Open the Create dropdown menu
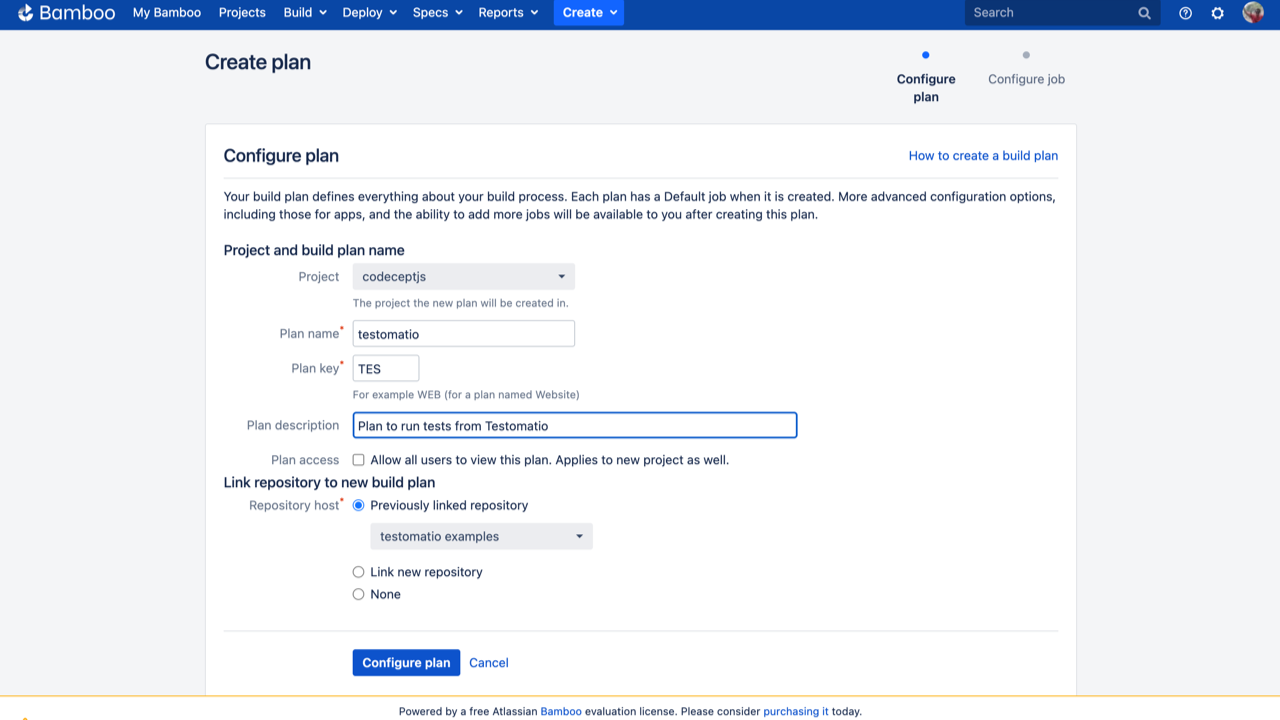 click(588, 13)
